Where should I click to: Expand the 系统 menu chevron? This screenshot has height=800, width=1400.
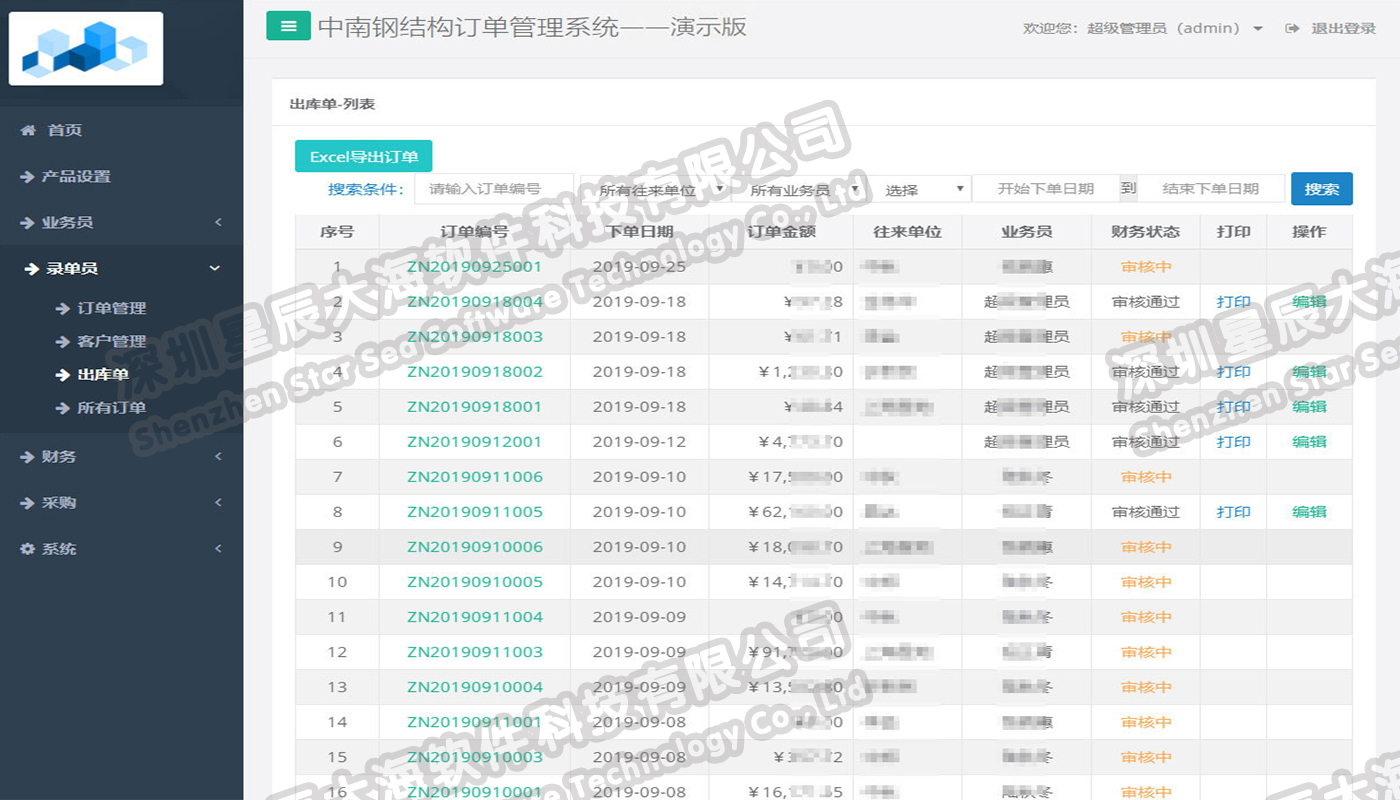click(218, 548)
